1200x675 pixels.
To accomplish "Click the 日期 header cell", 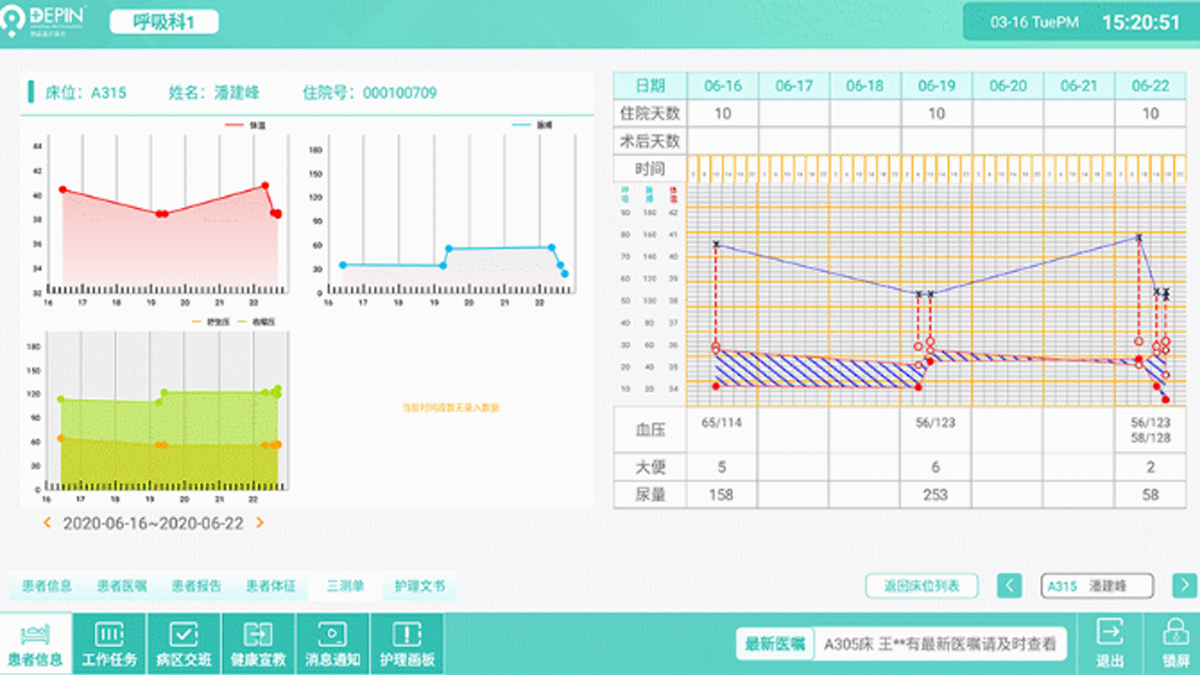I will [650, 86].
